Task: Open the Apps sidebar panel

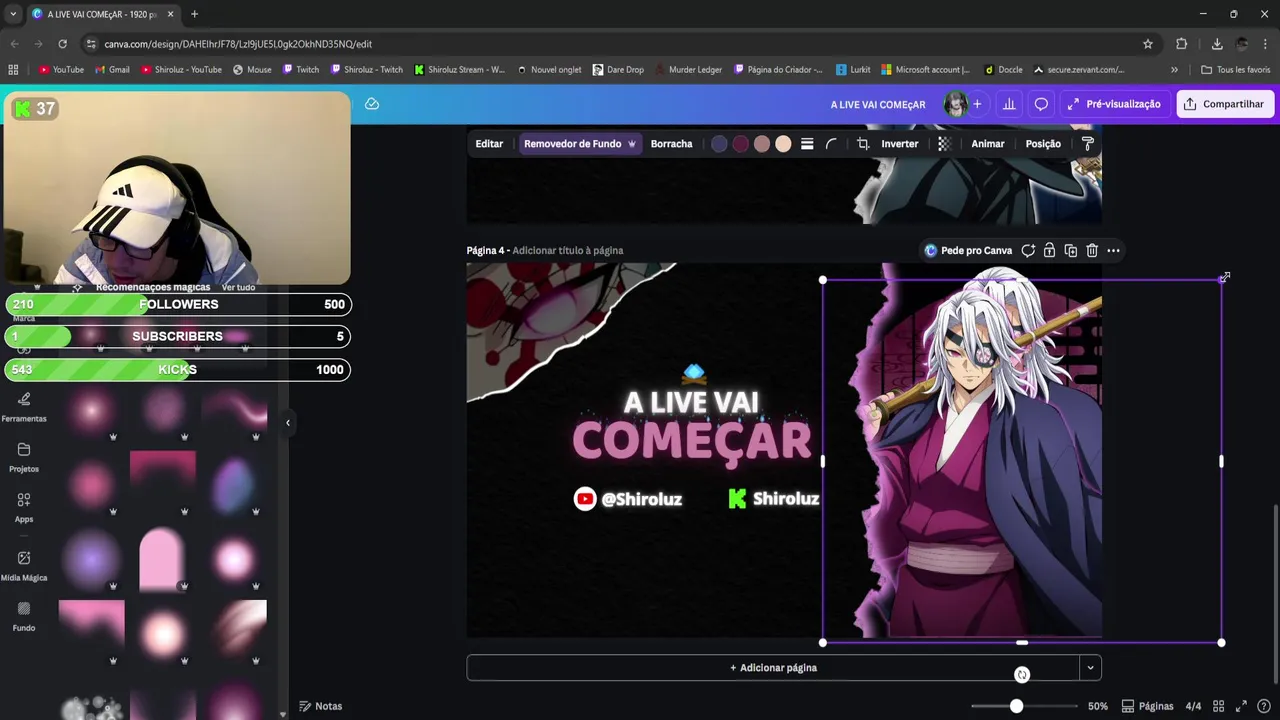Action: pos(24,508)
